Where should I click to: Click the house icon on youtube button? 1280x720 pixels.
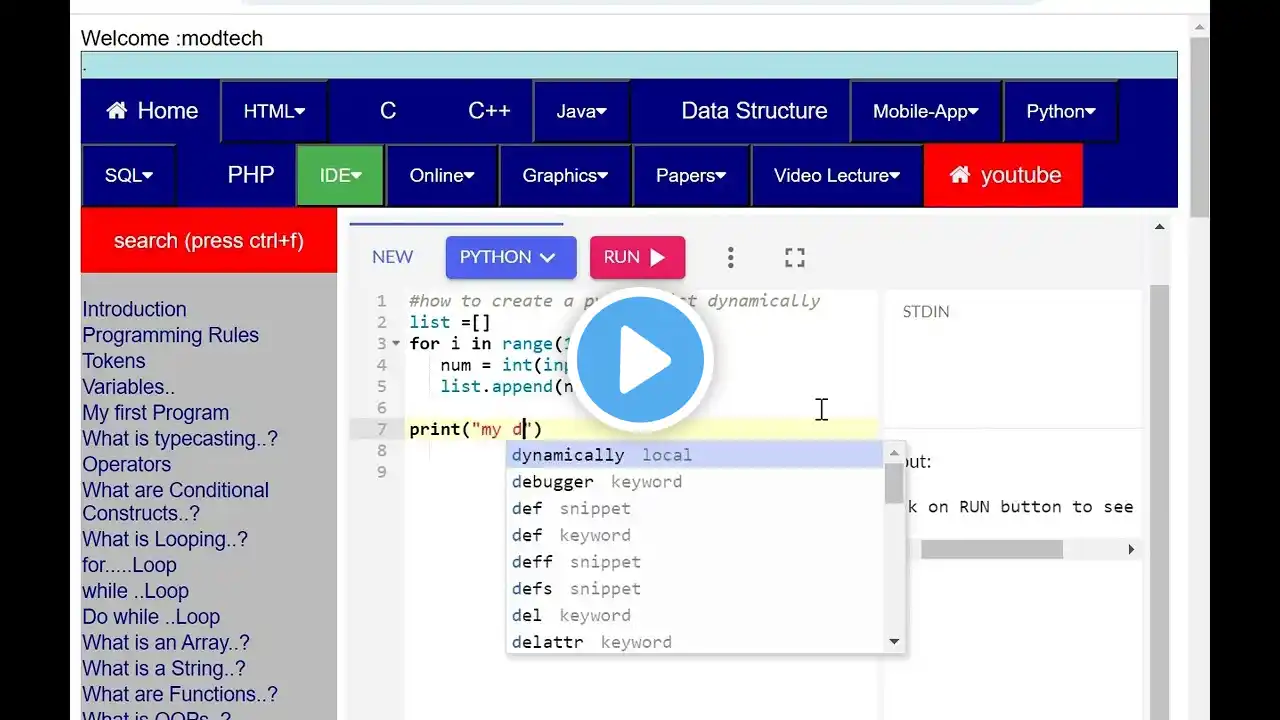click(960, 175)
